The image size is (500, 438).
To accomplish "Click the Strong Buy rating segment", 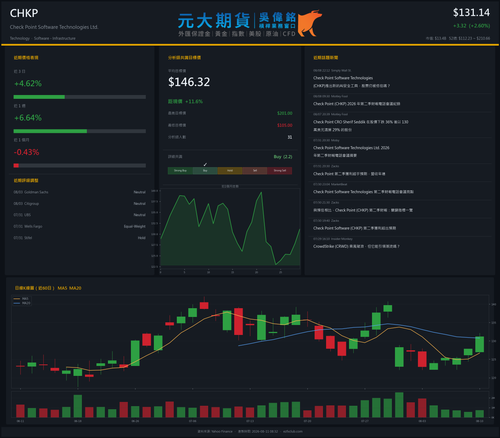I will [x=180, y=171].
